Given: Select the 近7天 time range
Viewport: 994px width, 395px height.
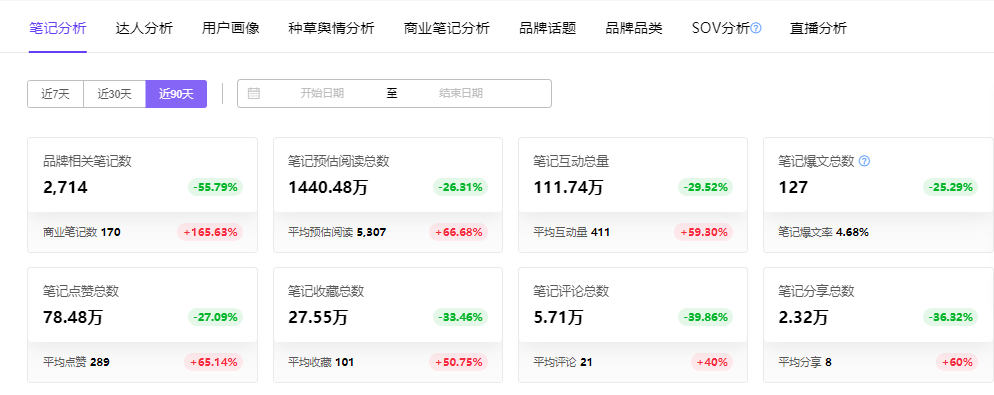Looking at the screenshot, I should coord(55,94).
